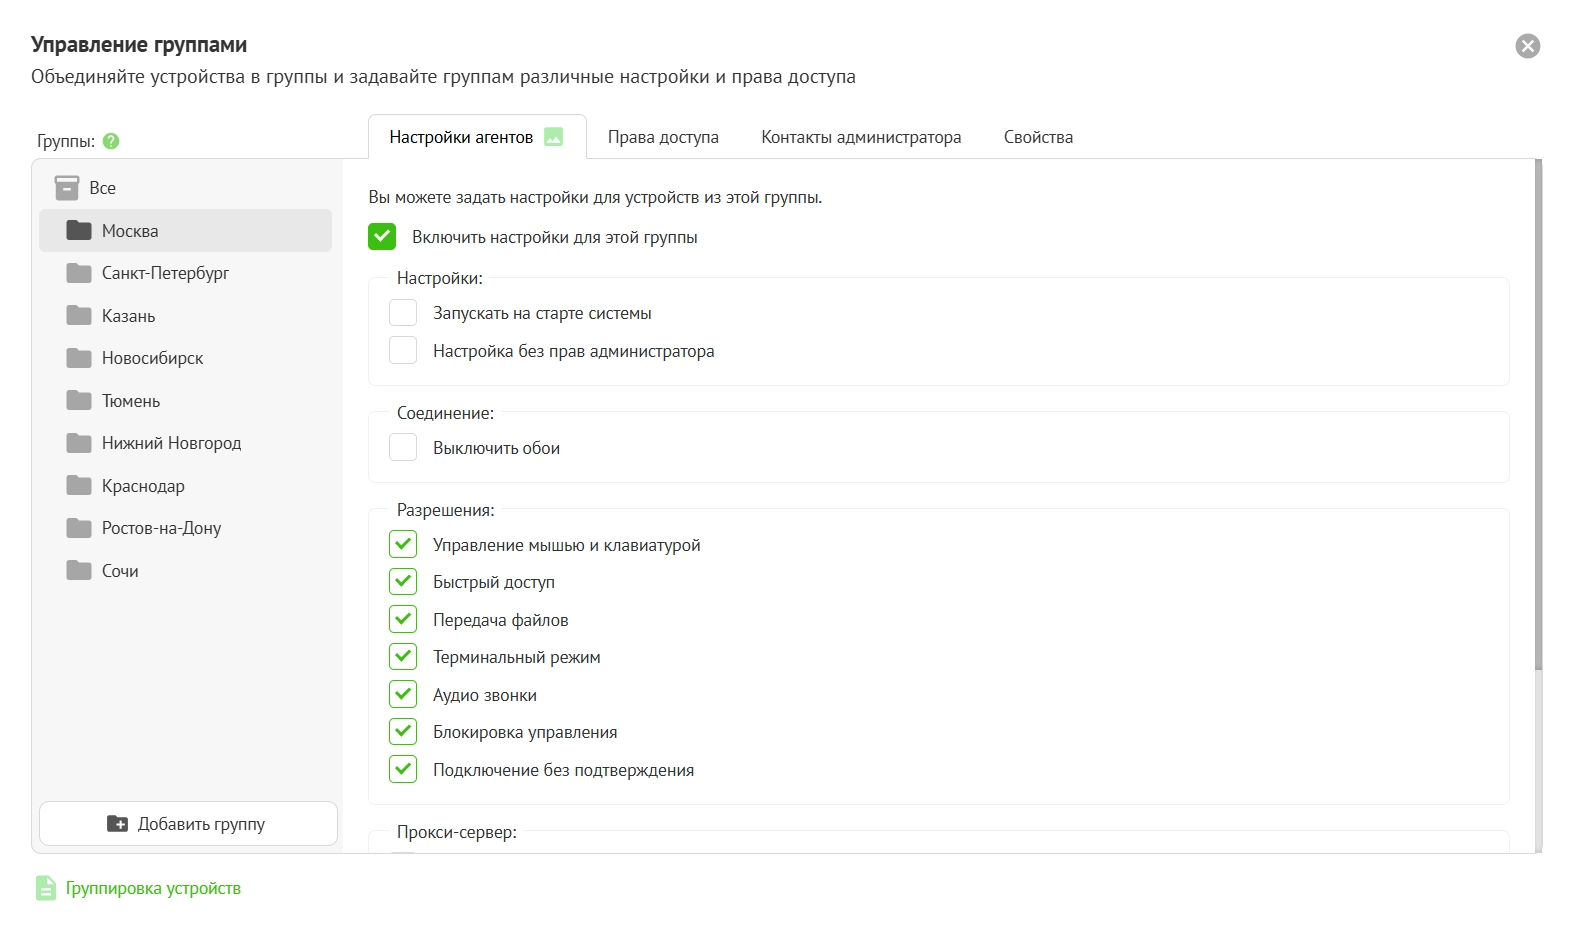
Task: Uncheck Передача файлов permission
Action: pos(403,620)
